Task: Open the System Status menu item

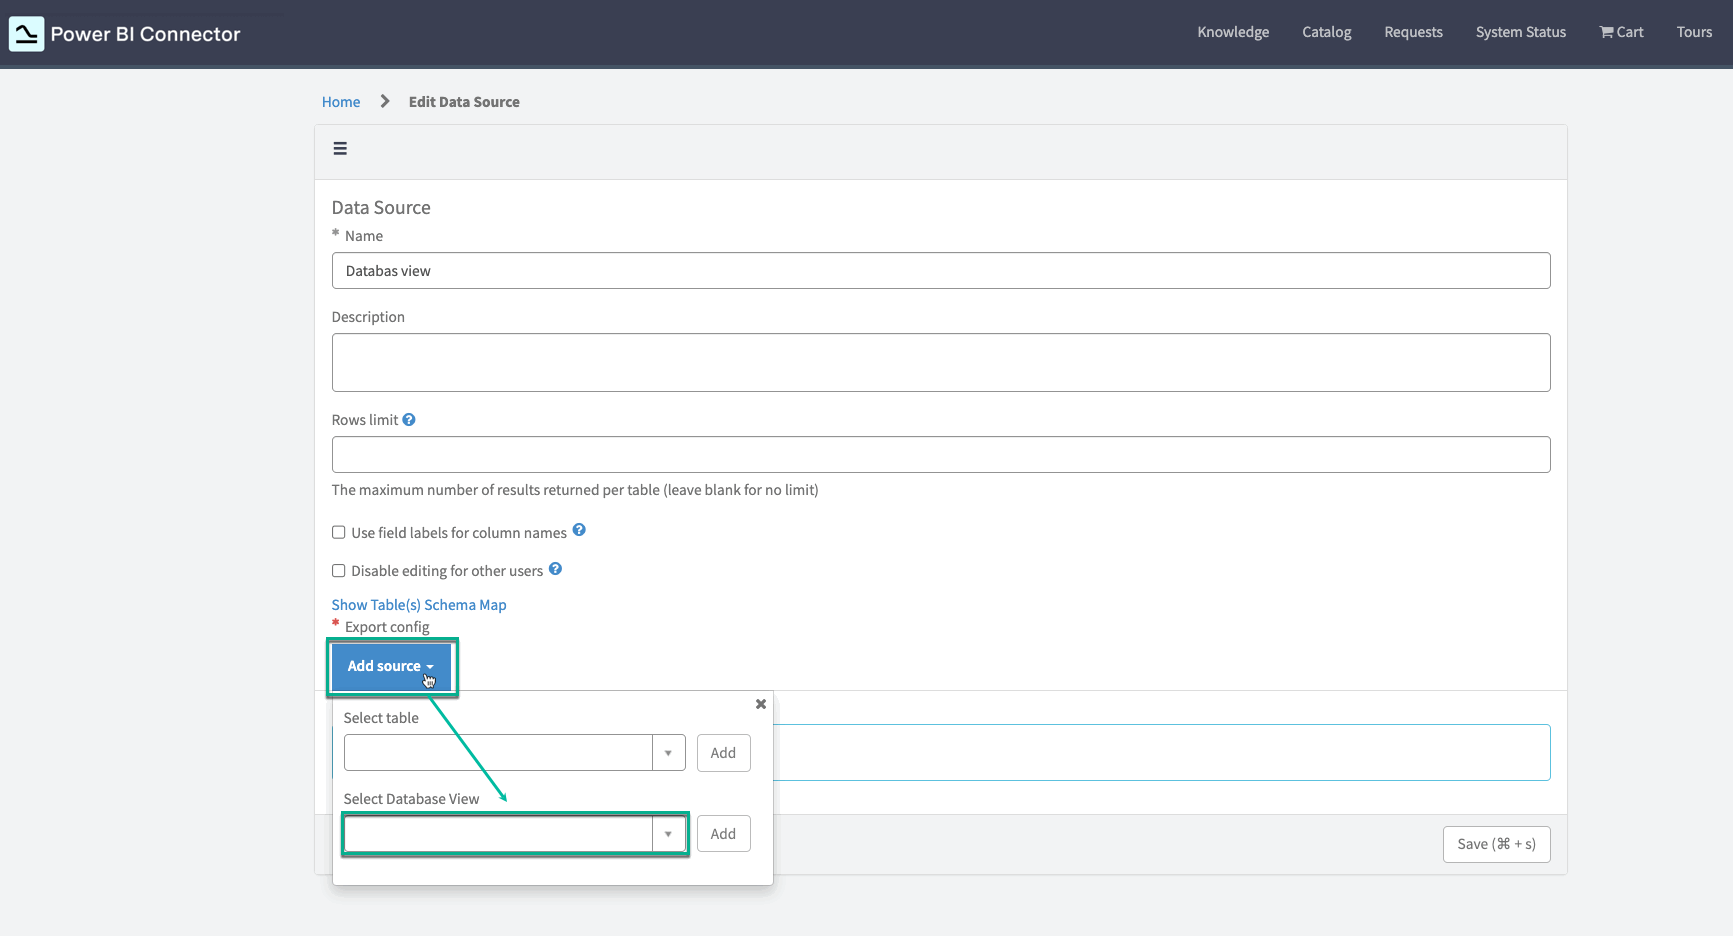Action: [1520, 31]
